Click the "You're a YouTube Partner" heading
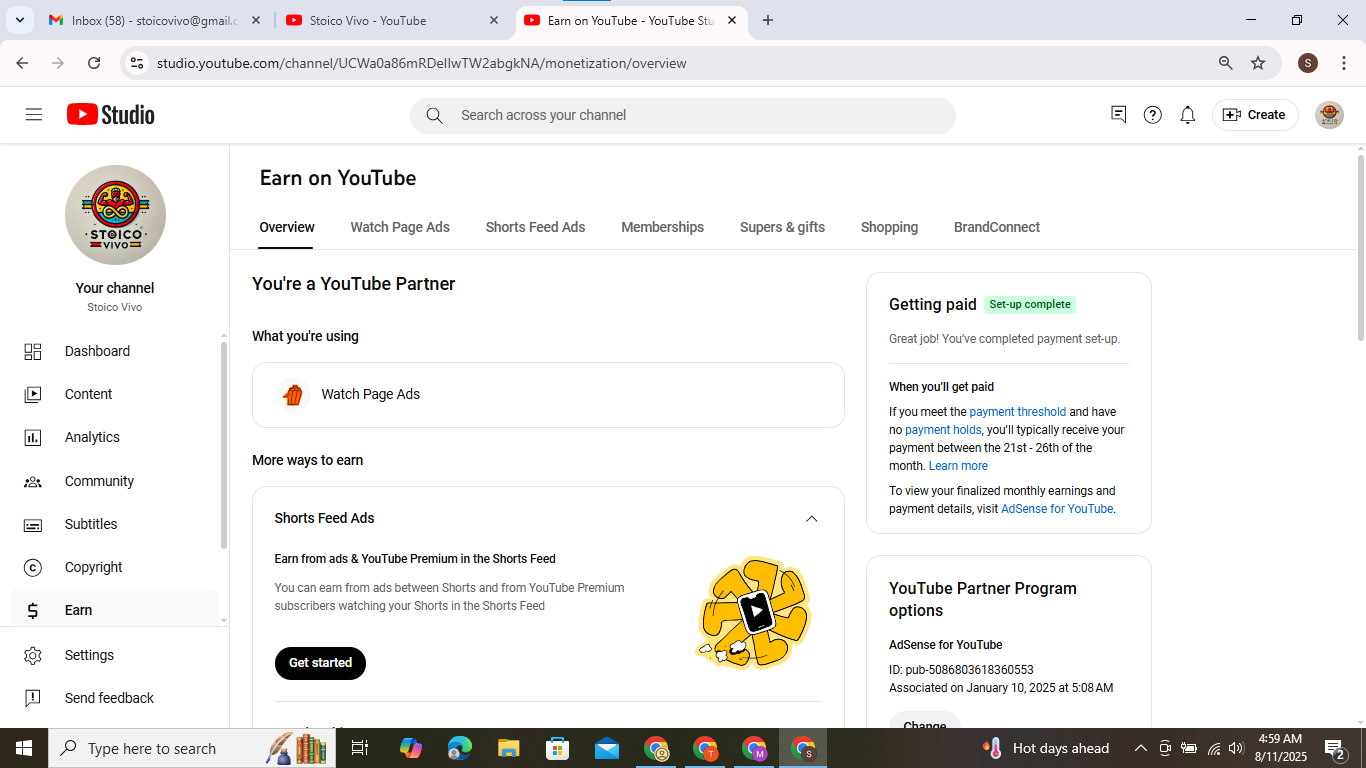 tap(354, 284)
